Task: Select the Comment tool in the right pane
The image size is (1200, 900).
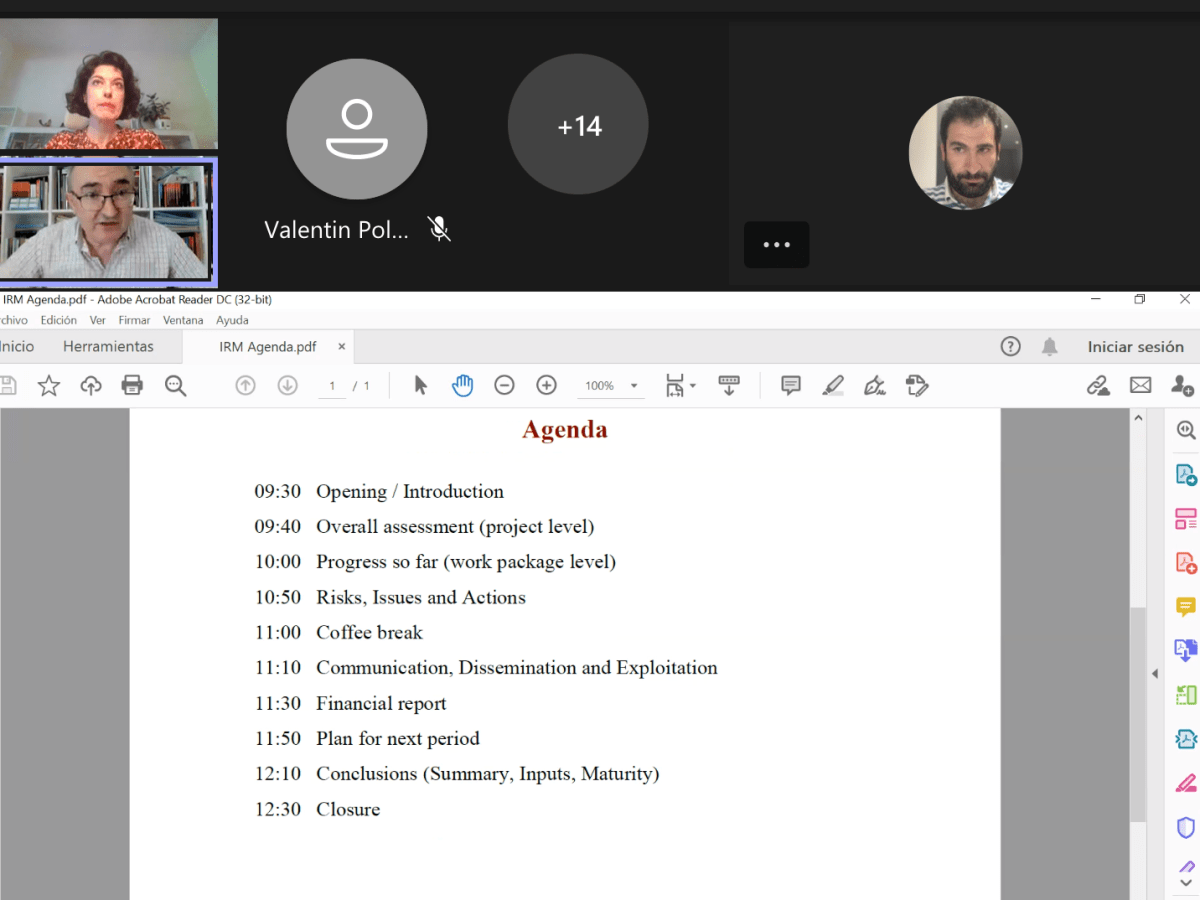Action: click(1185, 606)
